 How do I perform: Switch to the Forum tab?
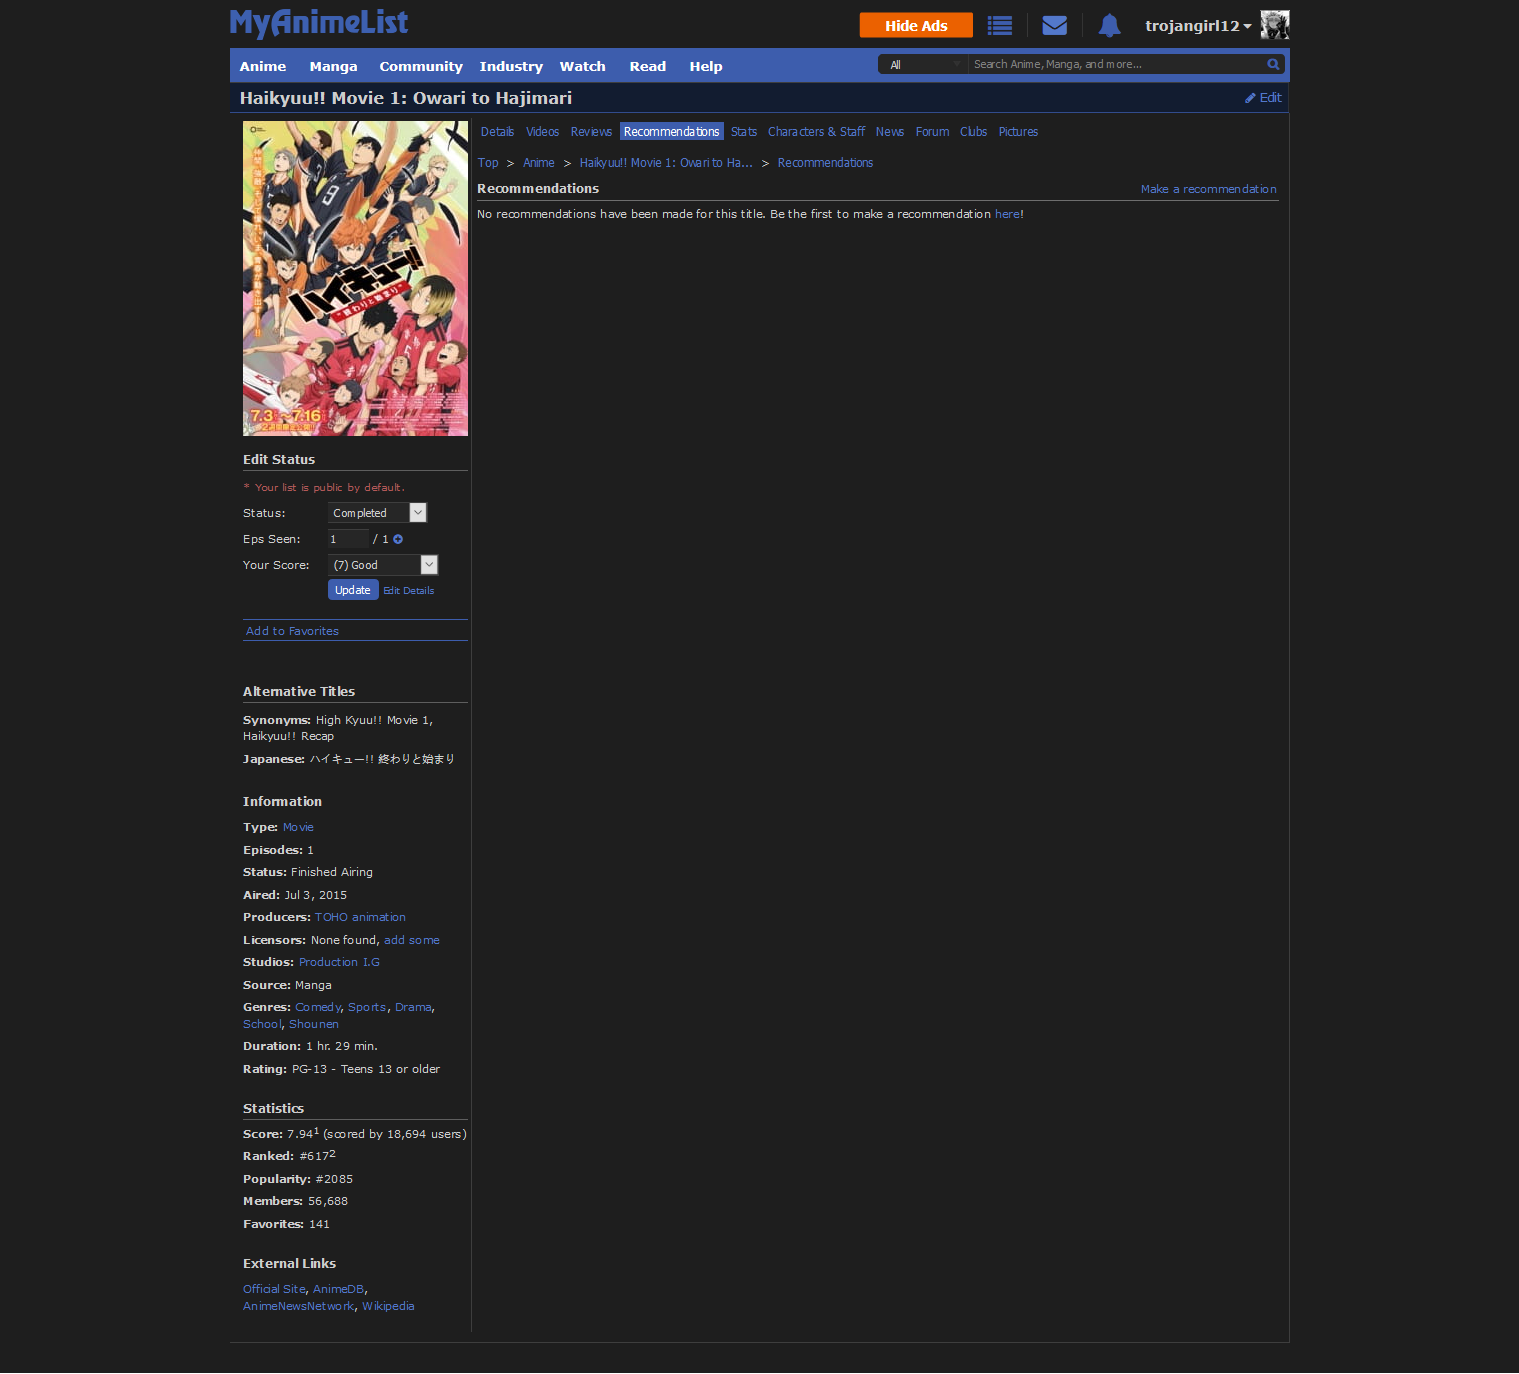932,132
